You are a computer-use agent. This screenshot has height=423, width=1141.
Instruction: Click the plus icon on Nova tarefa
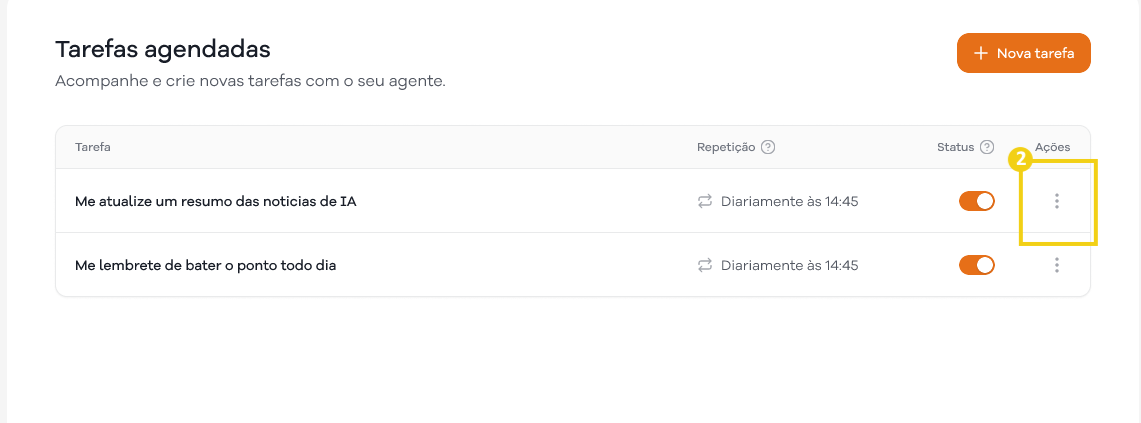tap(981, 53)
